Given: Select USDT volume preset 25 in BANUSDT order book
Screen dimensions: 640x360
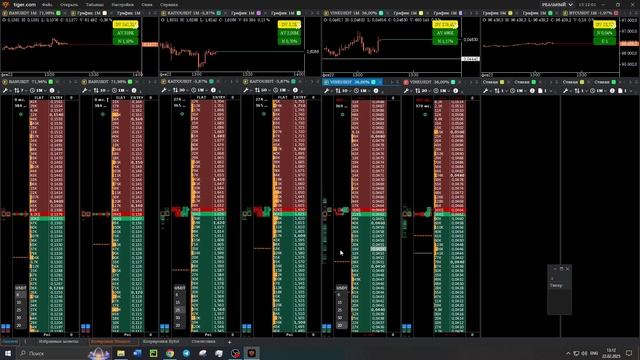Looking at the screenshot, I should point(19,310).
